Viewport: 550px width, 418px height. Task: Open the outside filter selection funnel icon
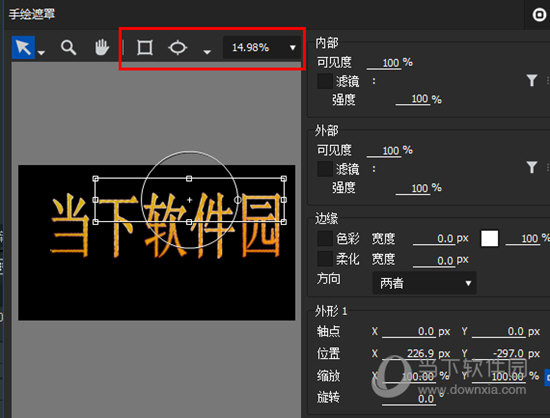532,168
